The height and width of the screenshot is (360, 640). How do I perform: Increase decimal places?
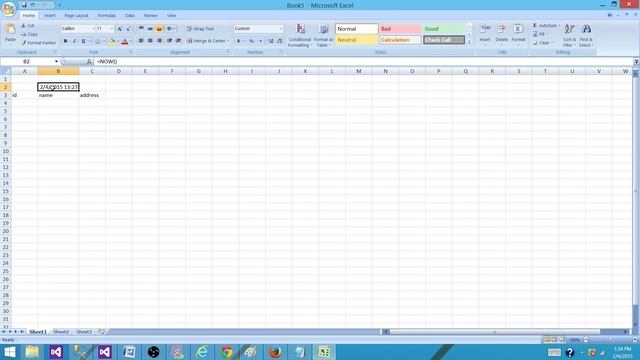pos(271,41)
